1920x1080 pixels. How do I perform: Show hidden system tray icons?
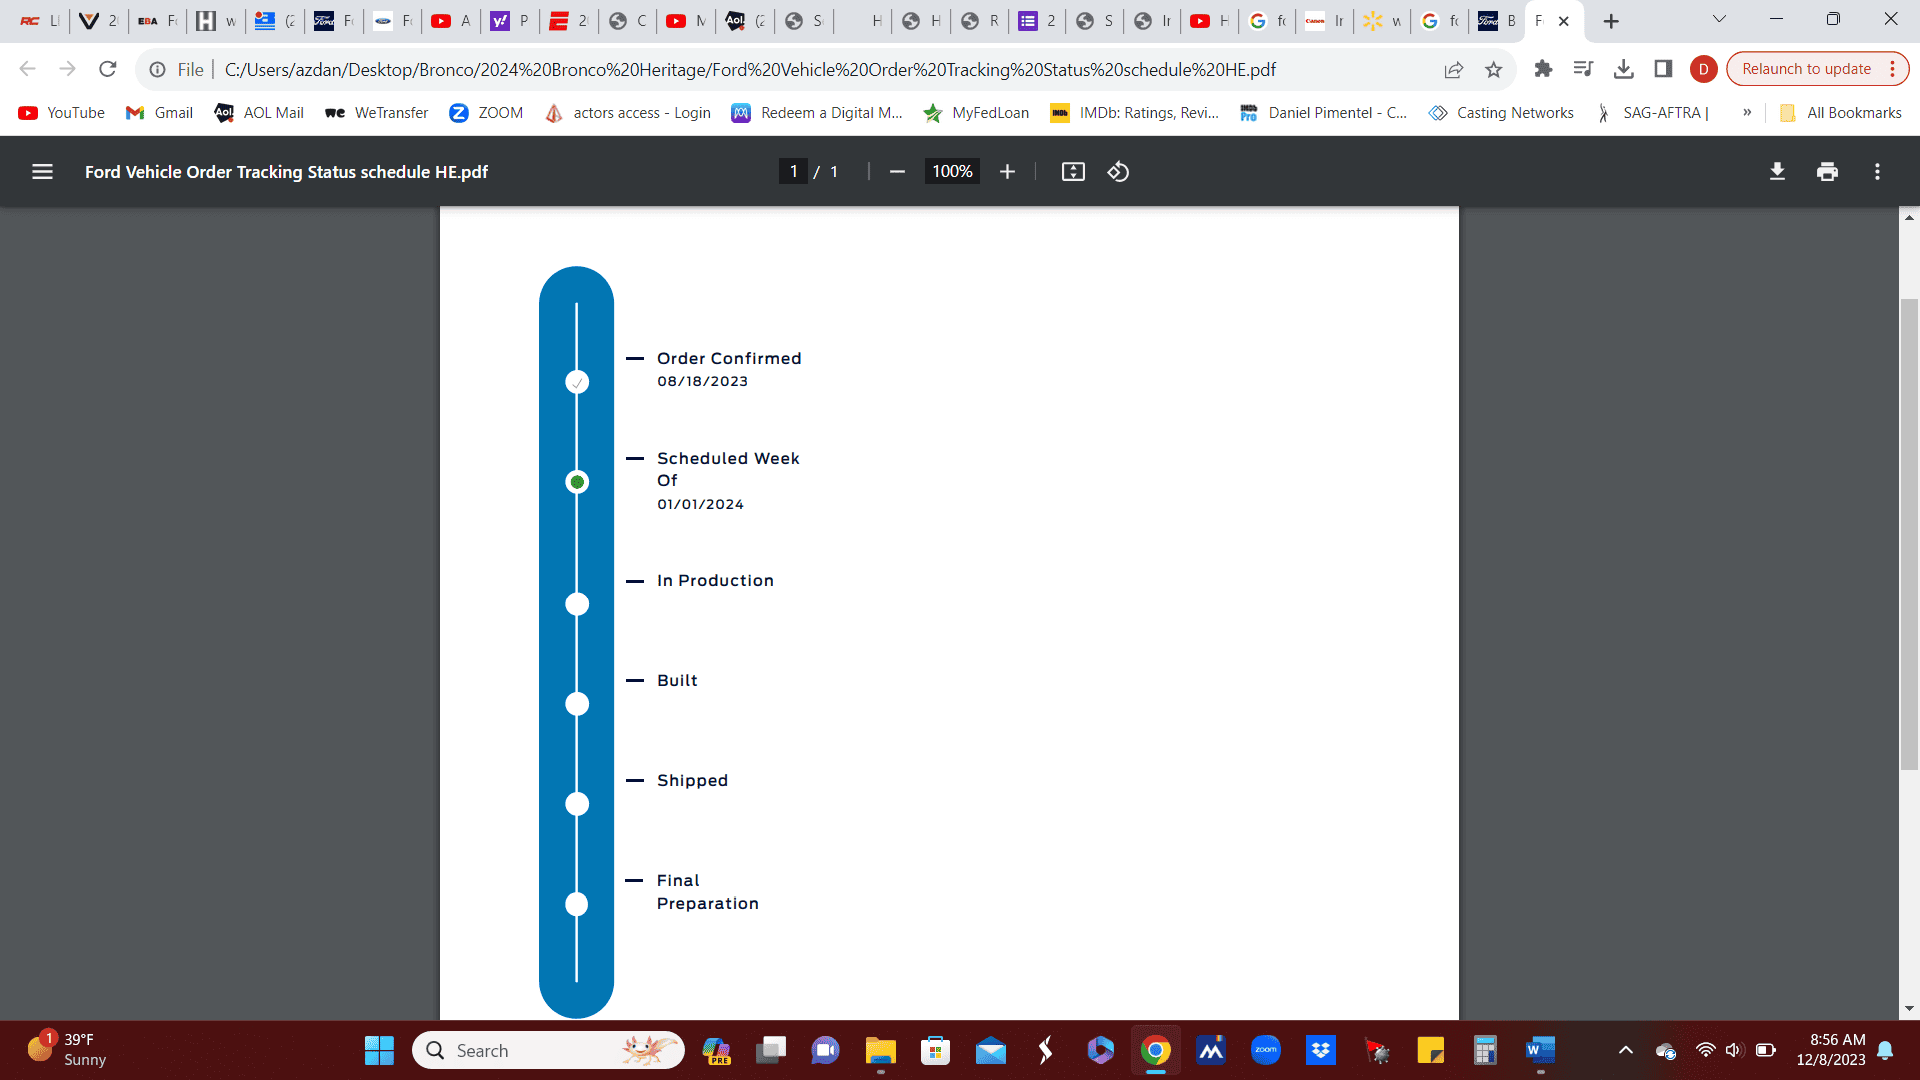1625,1050
